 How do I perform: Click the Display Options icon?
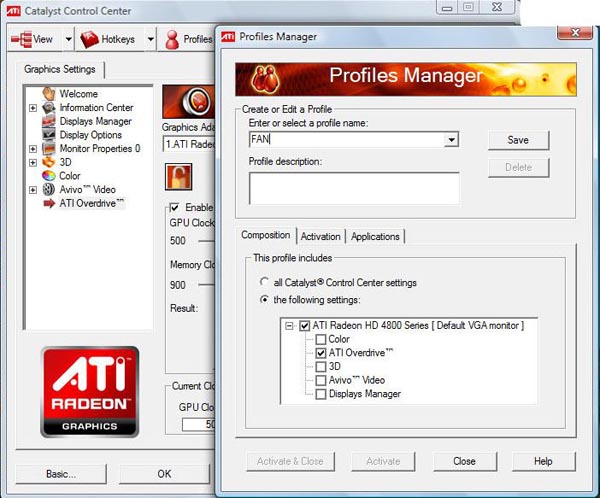pyautogui.click(x=49, y=135)
